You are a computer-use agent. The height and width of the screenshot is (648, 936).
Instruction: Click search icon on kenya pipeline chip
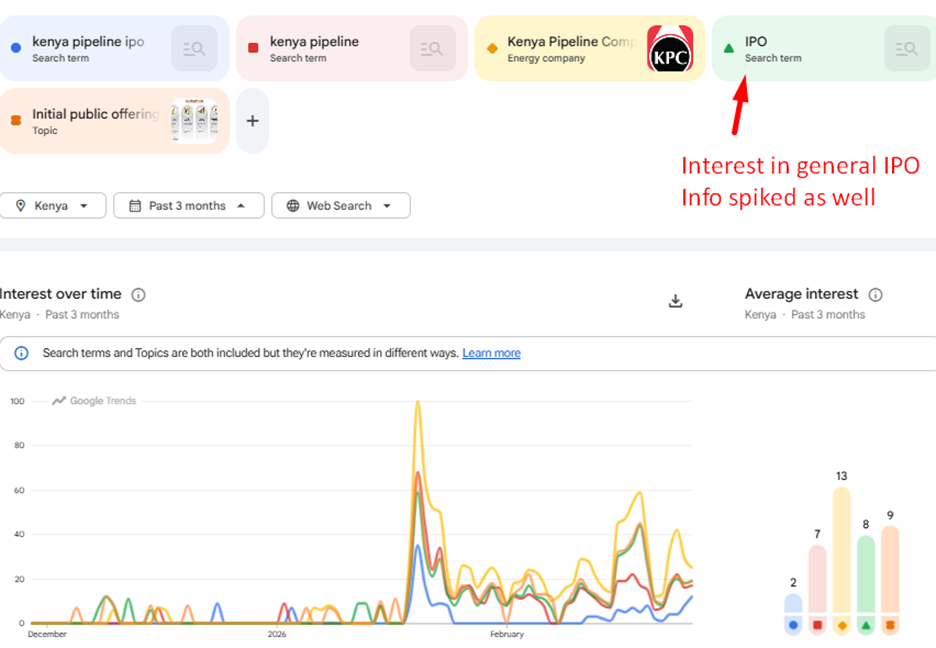(x=432, y=48)
